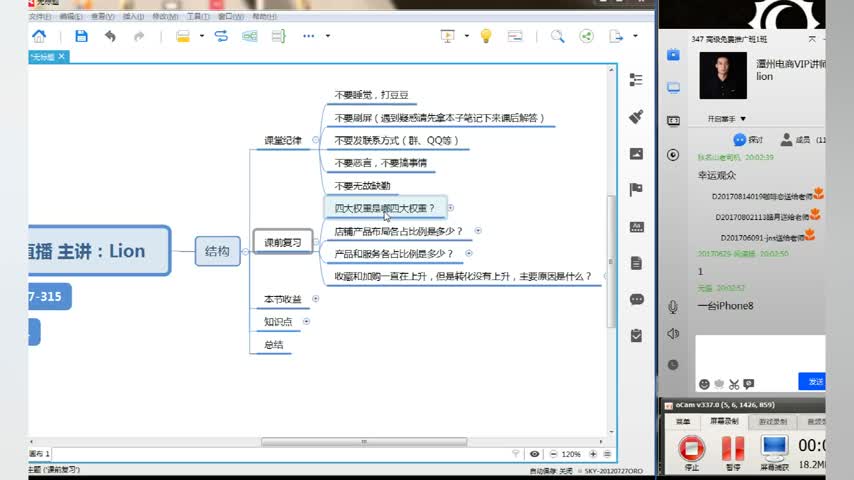Click speaker volume icon in classroom window
854x480 pixels.
(x=673, y=333)
